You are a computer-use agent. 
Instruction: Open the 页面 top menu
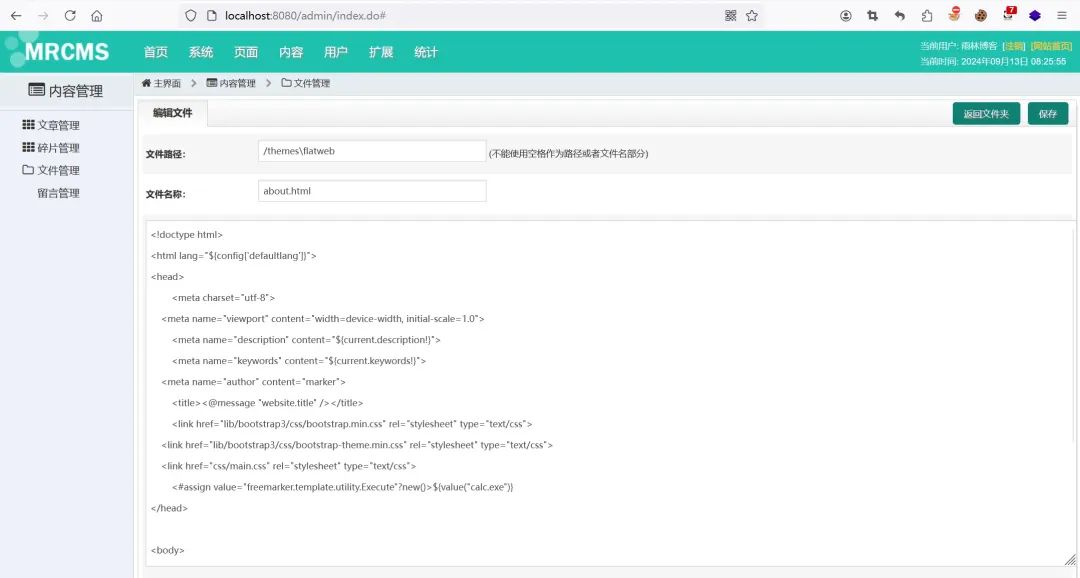click(246, 52)
